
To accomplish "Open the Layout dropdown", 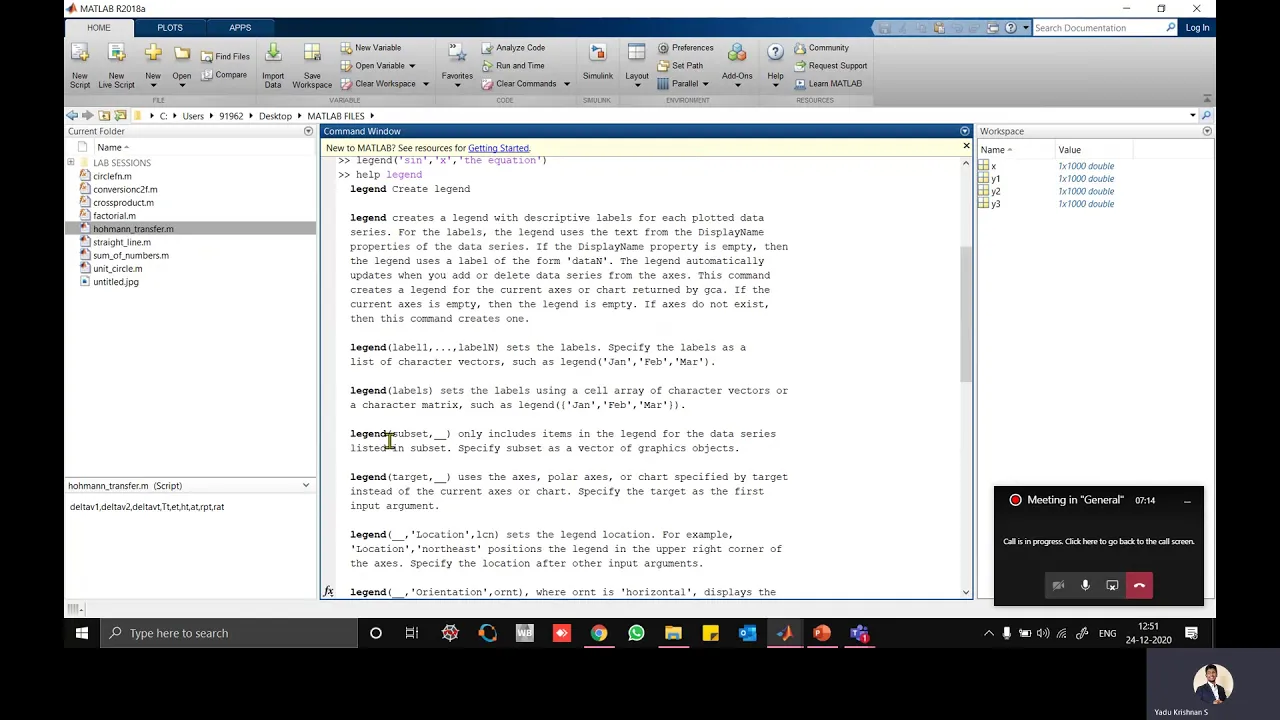I will [x=637, y=85].
